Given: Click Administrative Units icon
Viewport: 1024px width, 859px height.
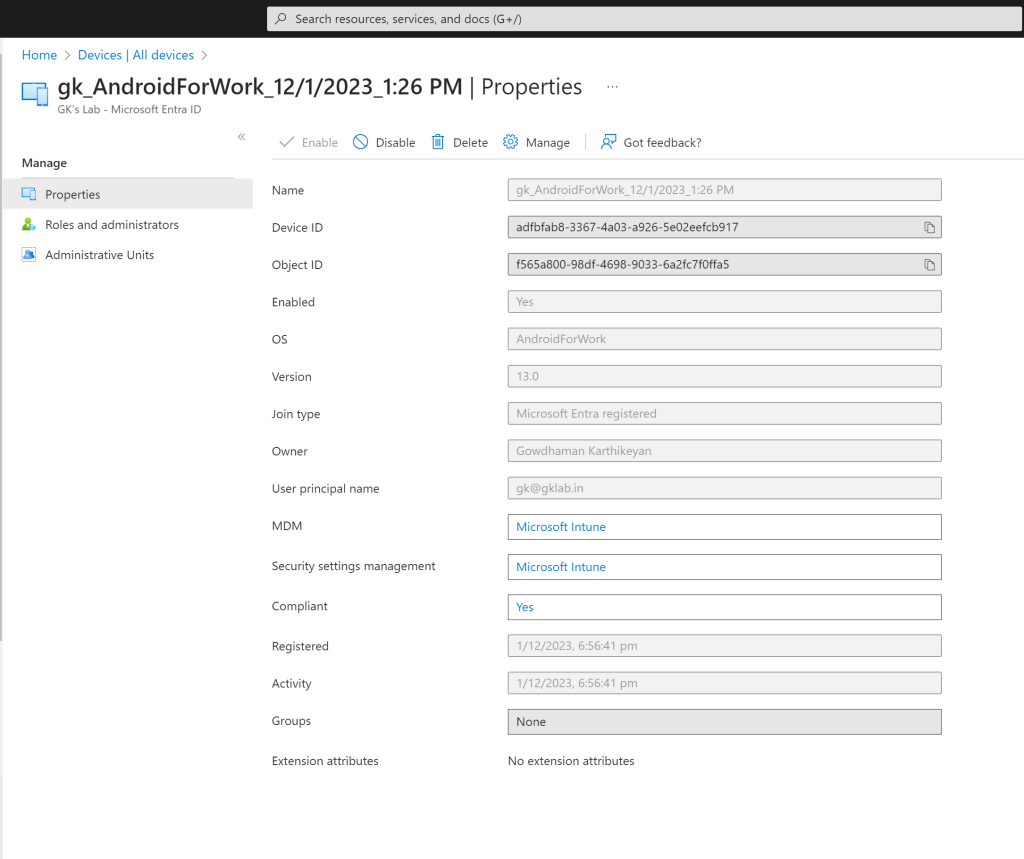Looking at the screenshot, I should point(29,255).
